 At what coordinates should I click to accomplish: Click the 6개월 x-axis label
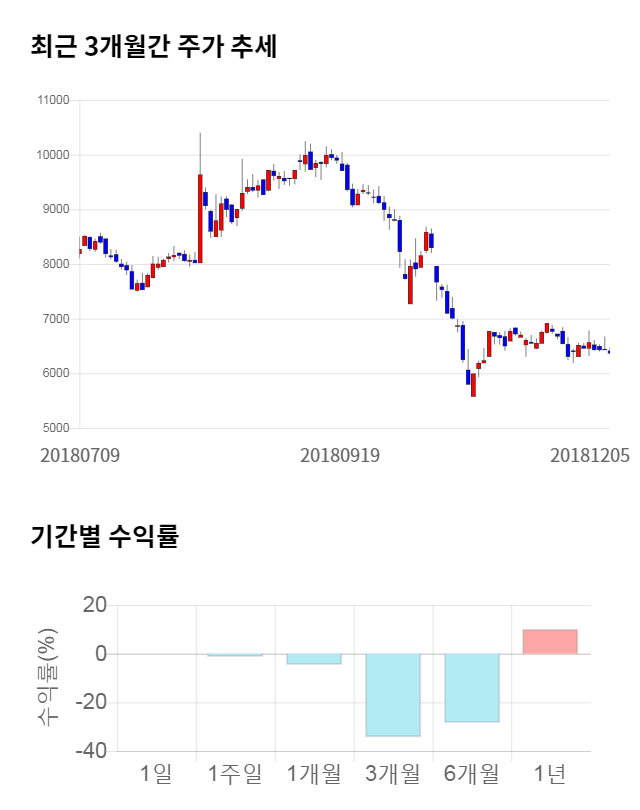(x=471, y=773)
